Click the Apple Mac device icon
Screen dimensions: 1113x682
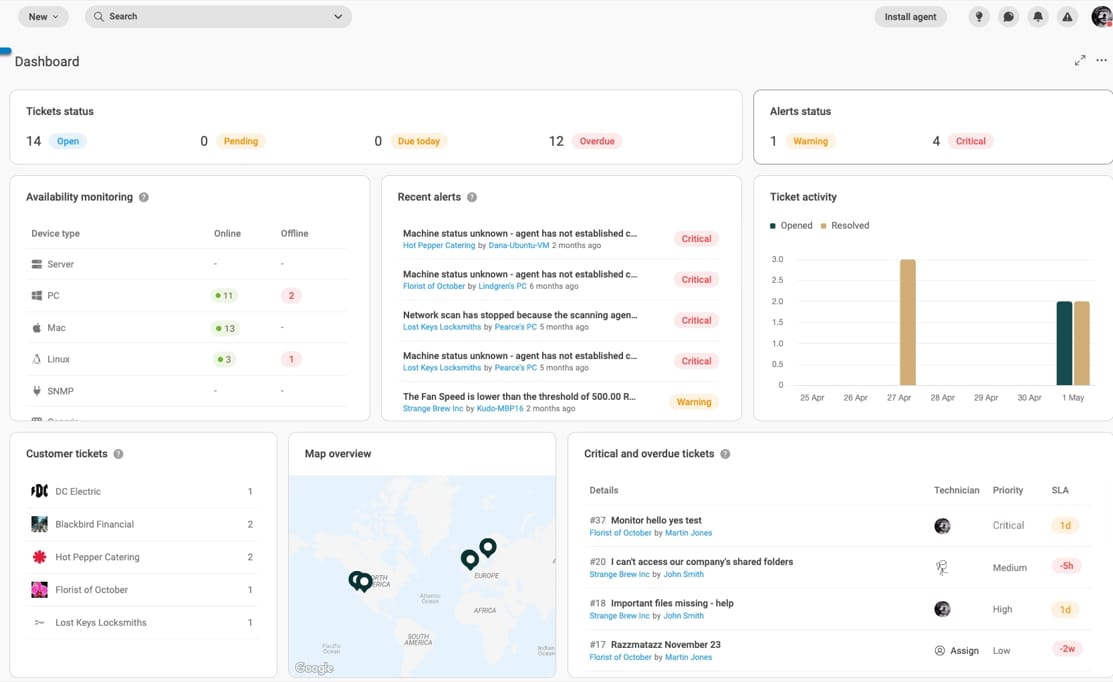point(37,327)
